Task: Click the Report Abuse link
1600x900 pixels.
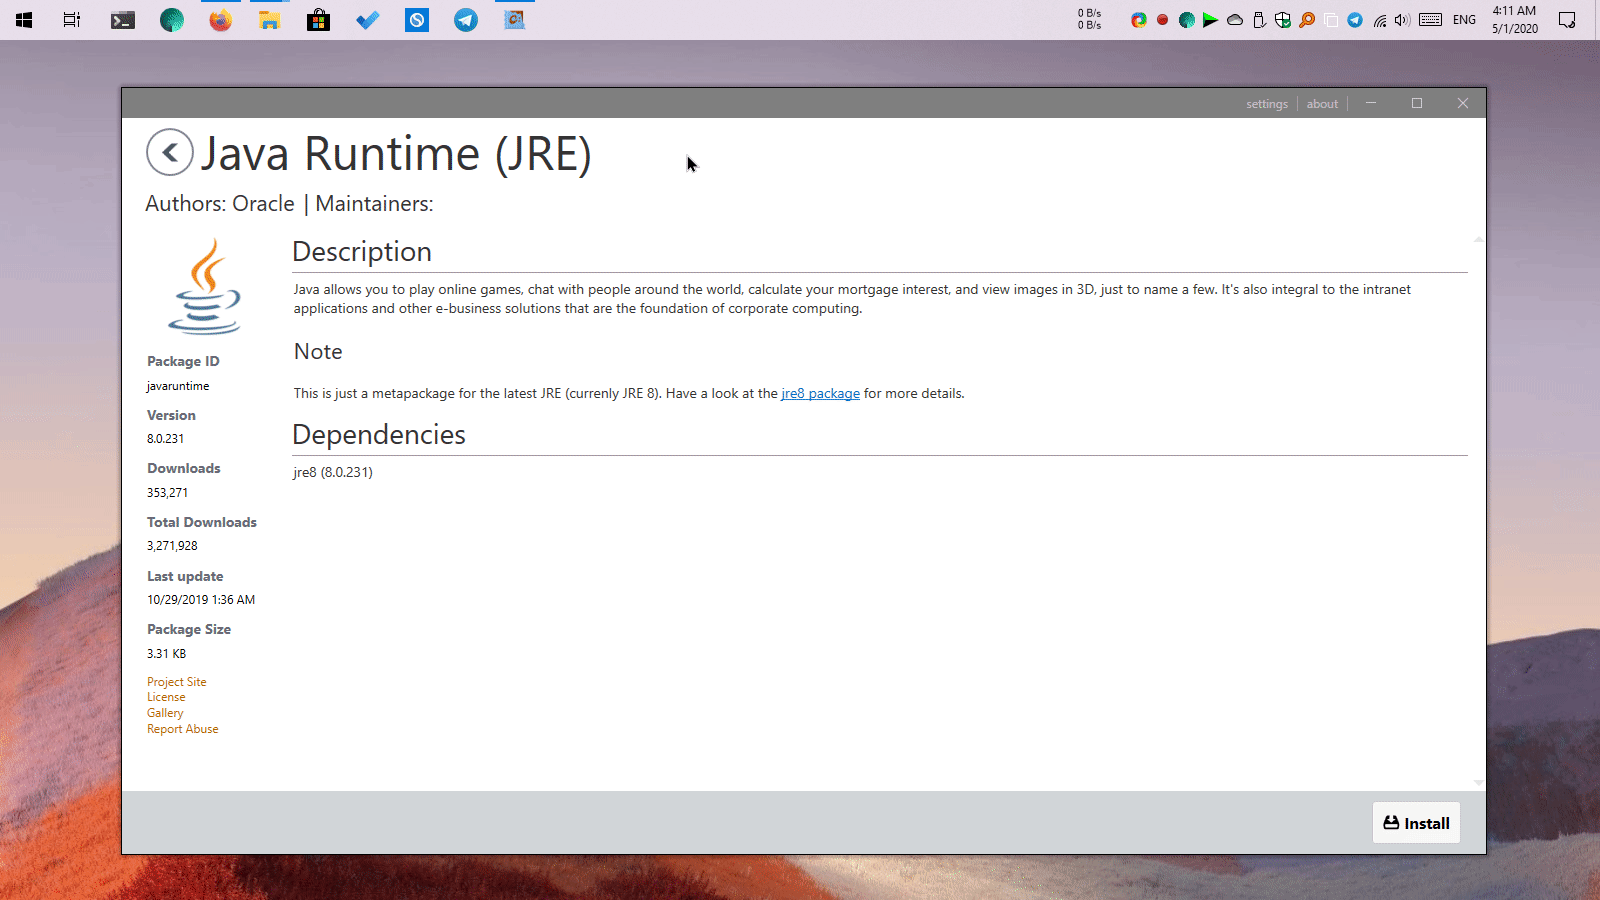Action: pyautogui.click(x=183, y=729)
